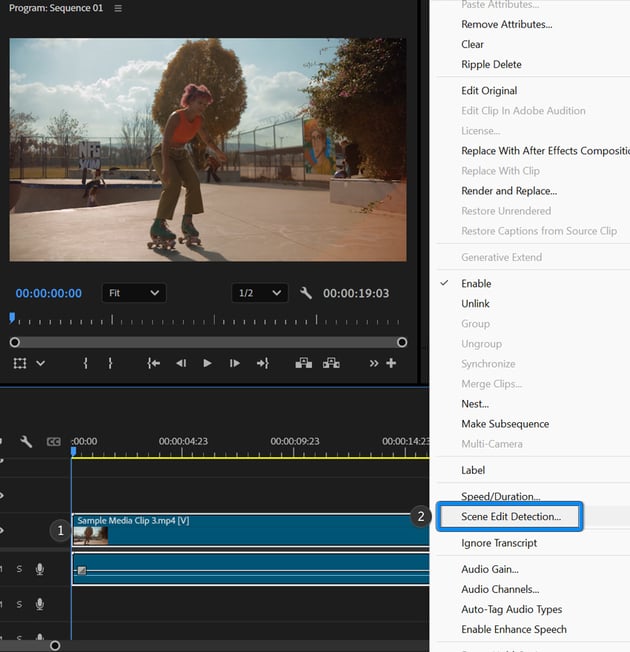This screenshot has width=630, height=652.
Task: Solo the audio track with the selected clip
Action: (19, 569)
